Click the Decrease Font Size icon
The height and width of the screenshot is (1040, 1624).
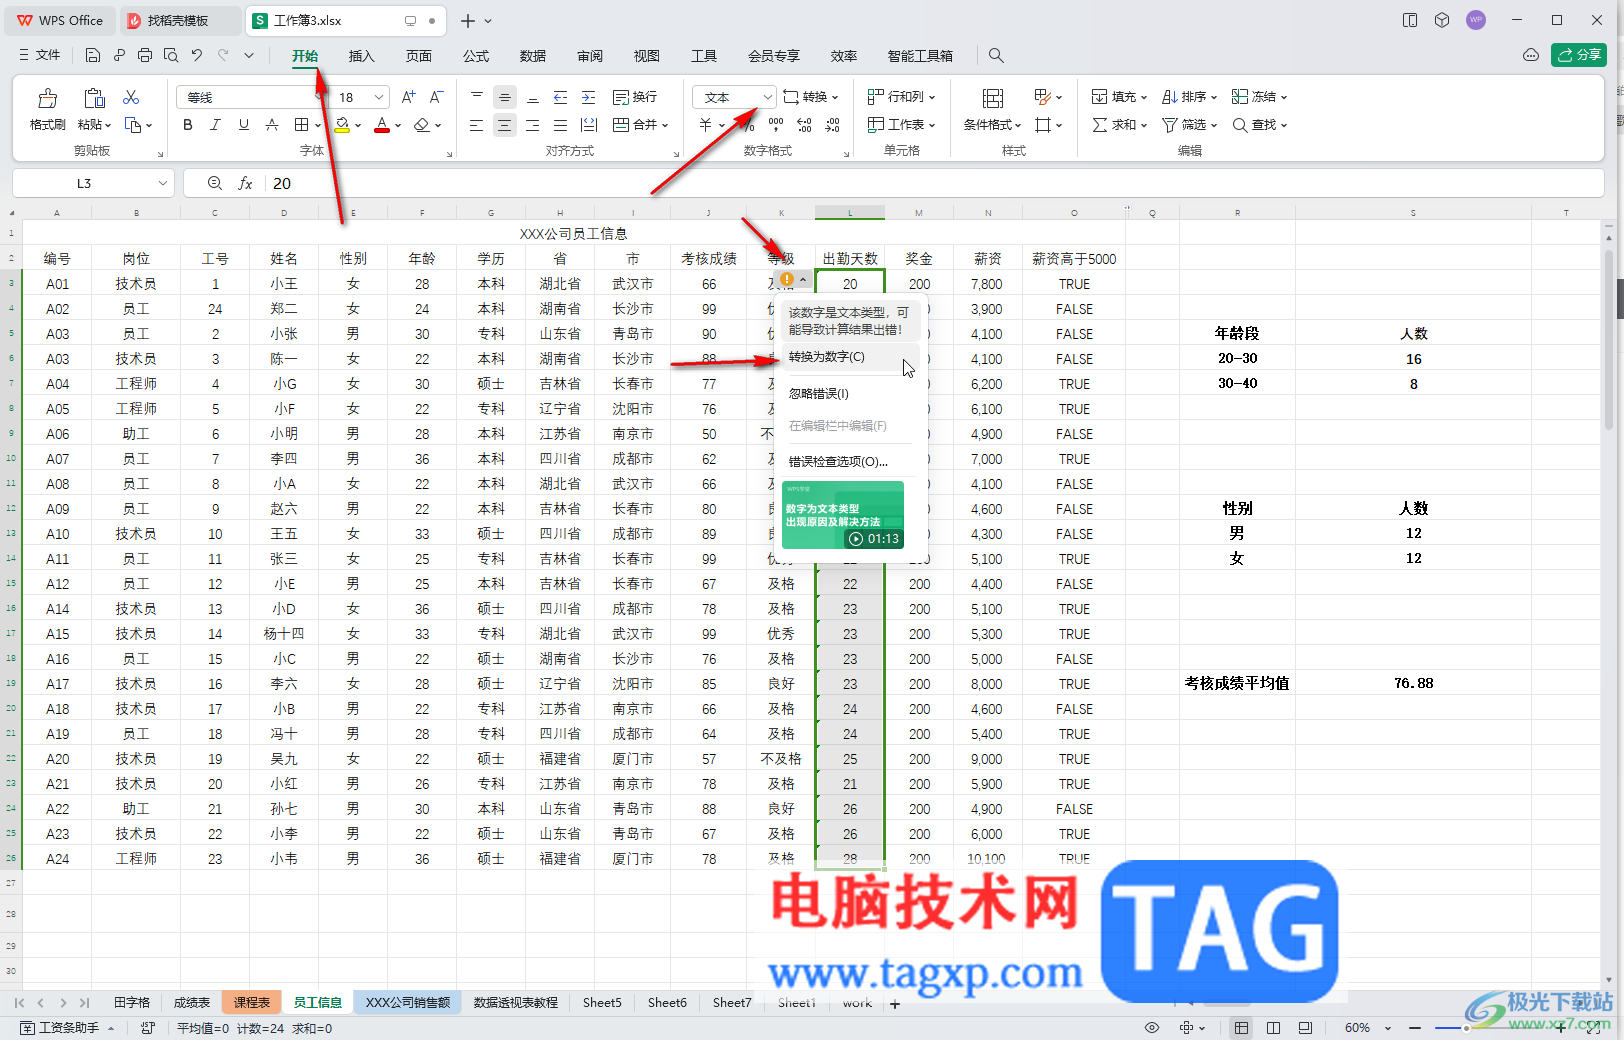[x=436, y=97]
